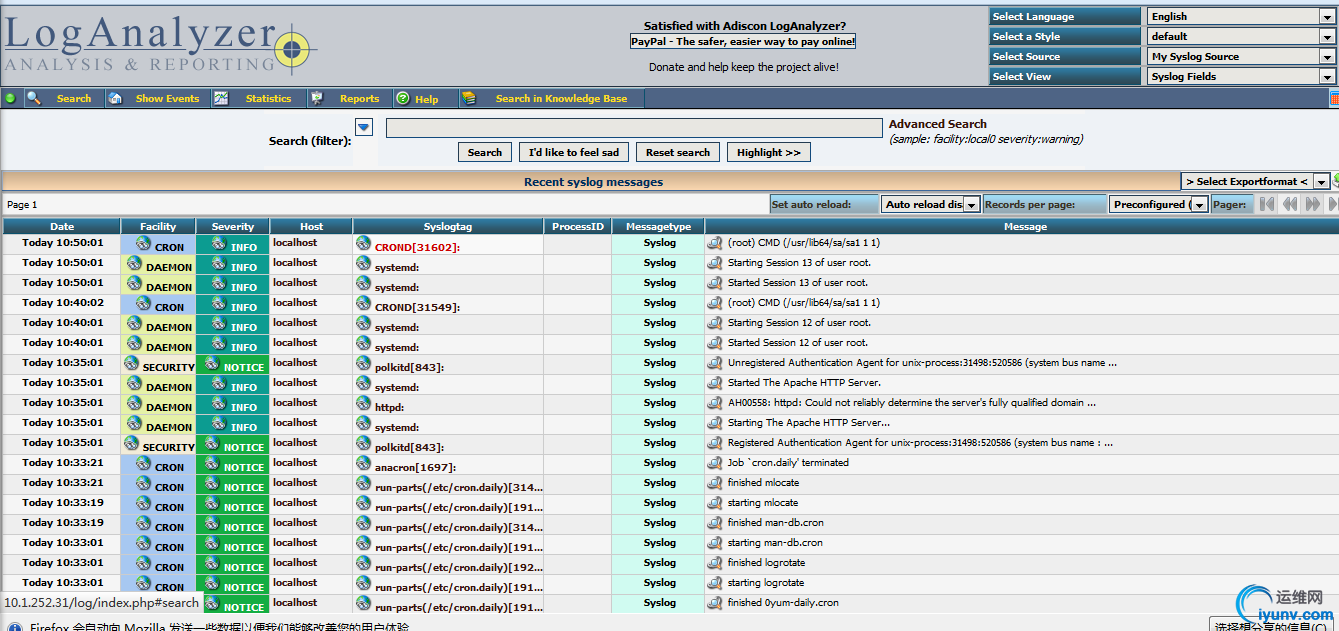1339x631 pixels.
Task: Click message text starting man-db.cron
Action: (775, 543)
